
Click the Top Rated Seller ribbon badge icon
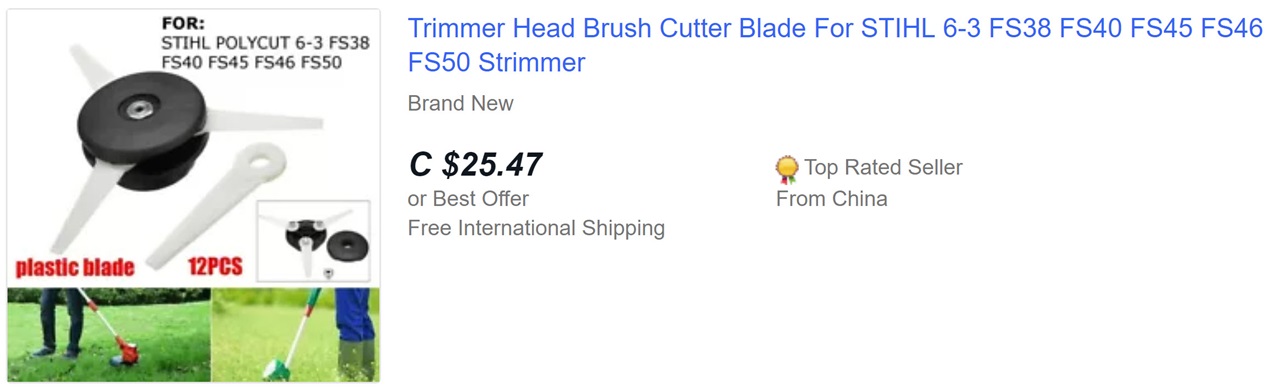pyautogui.click(x=787, y=169)
